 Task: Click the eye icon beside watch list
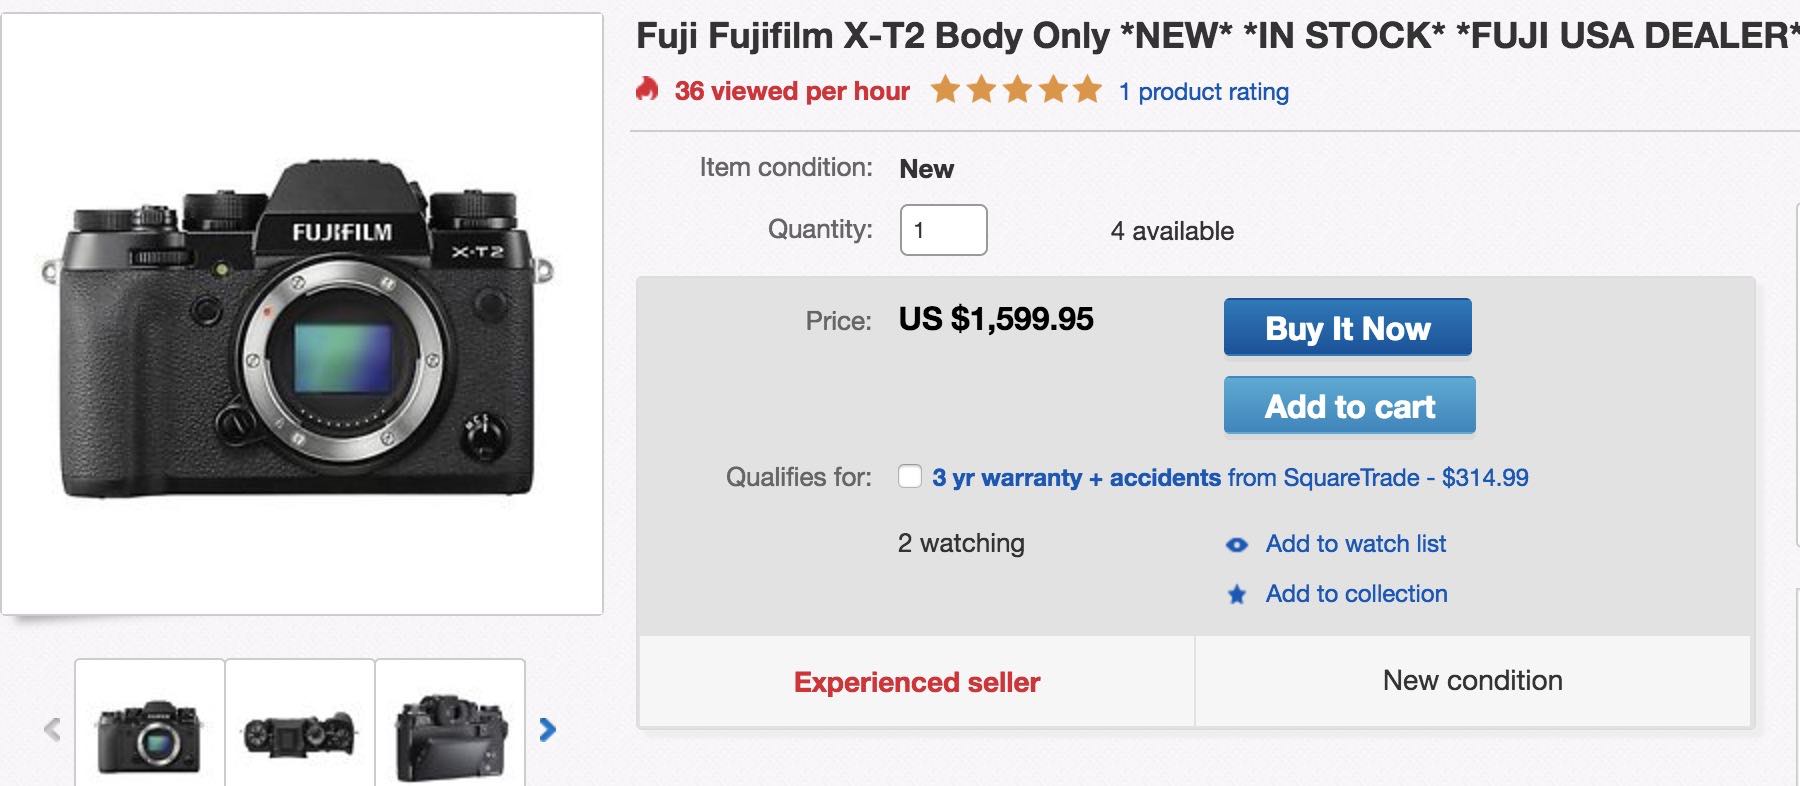click(x=1237, y=545)
